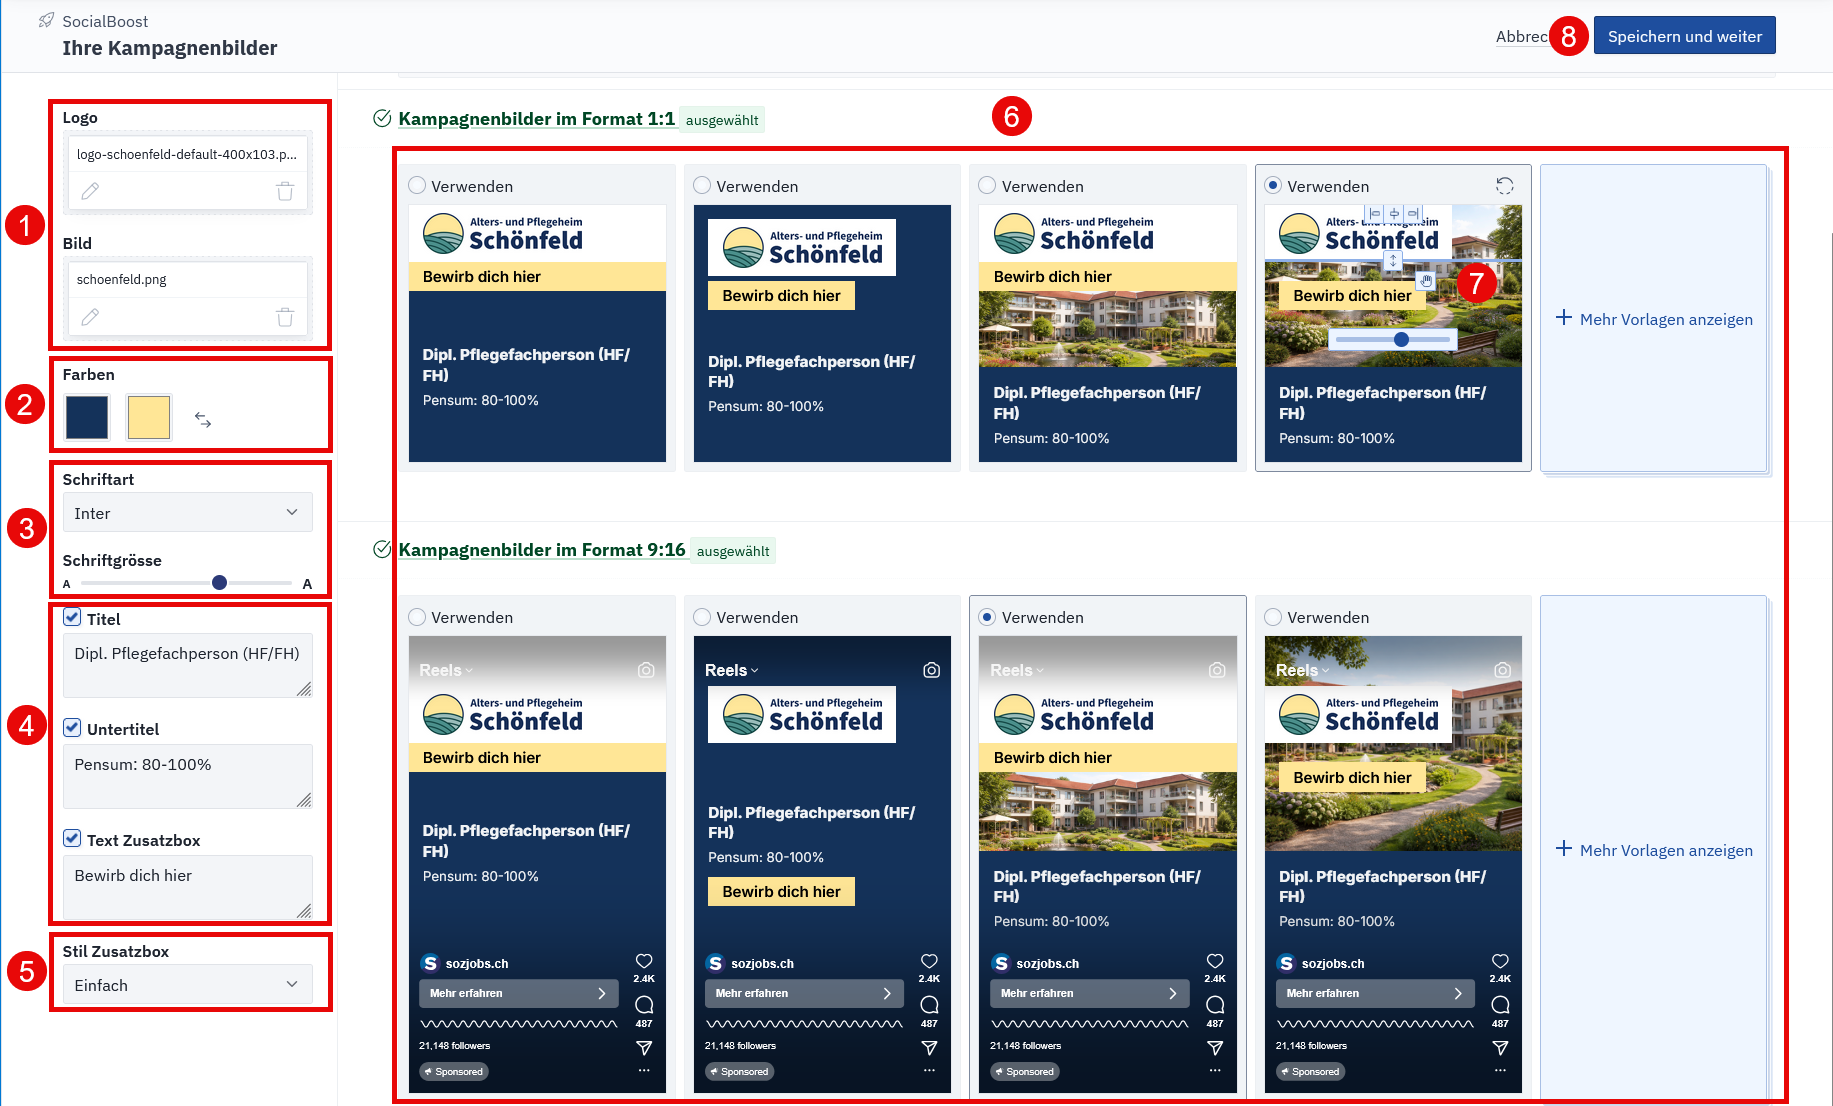The height and width of the screenshot is (1106, 1833).
Task: Swap the two colors with arrows icon
Action: [x=203, y=420]
